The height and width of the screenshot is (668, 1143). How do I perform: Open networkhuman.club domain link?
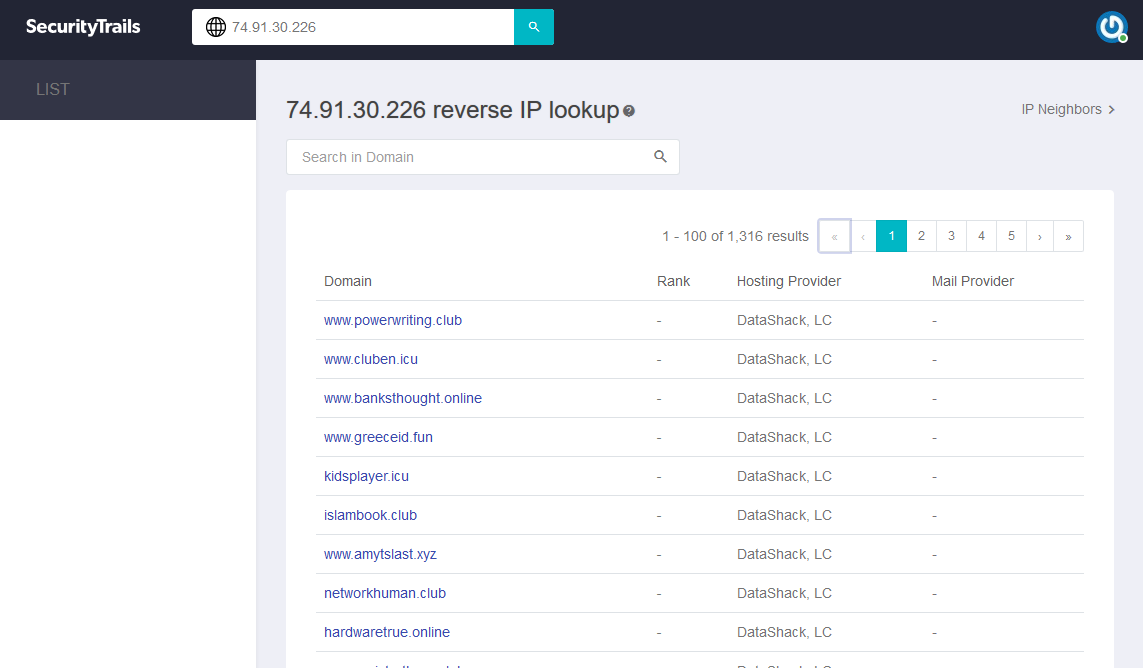tap(385, 594)
